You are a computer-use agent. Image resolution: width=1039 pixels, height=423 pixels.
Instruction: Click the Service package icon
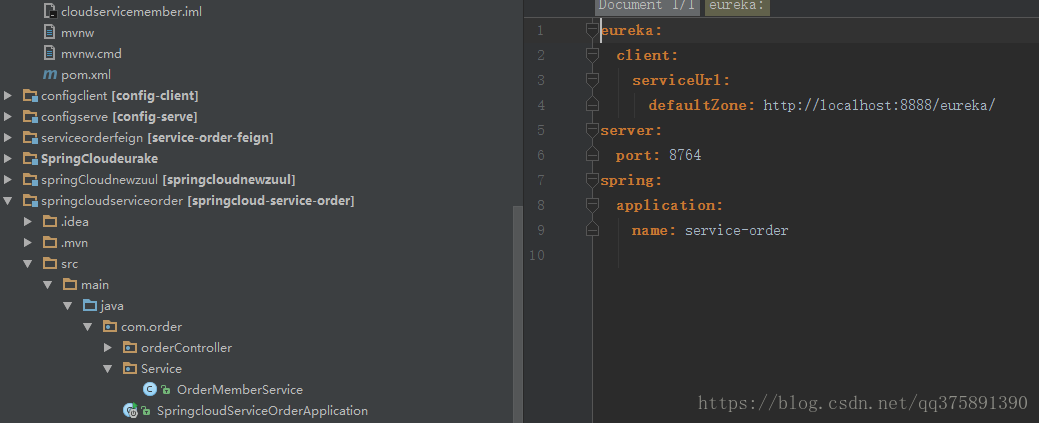(x=129, y=369)
